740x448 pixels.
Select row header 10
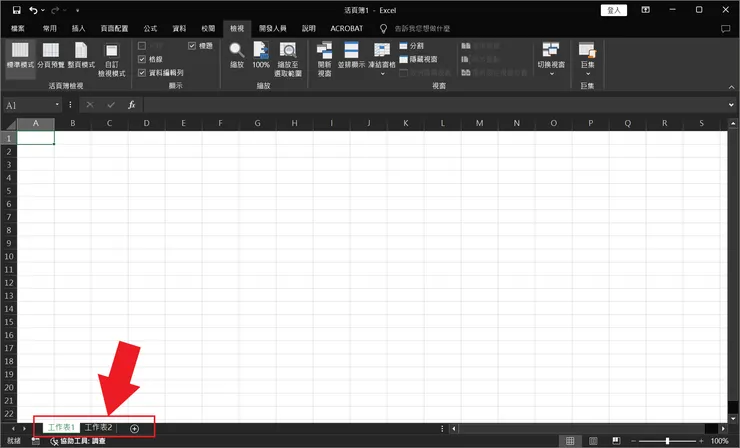pos(9,256)
